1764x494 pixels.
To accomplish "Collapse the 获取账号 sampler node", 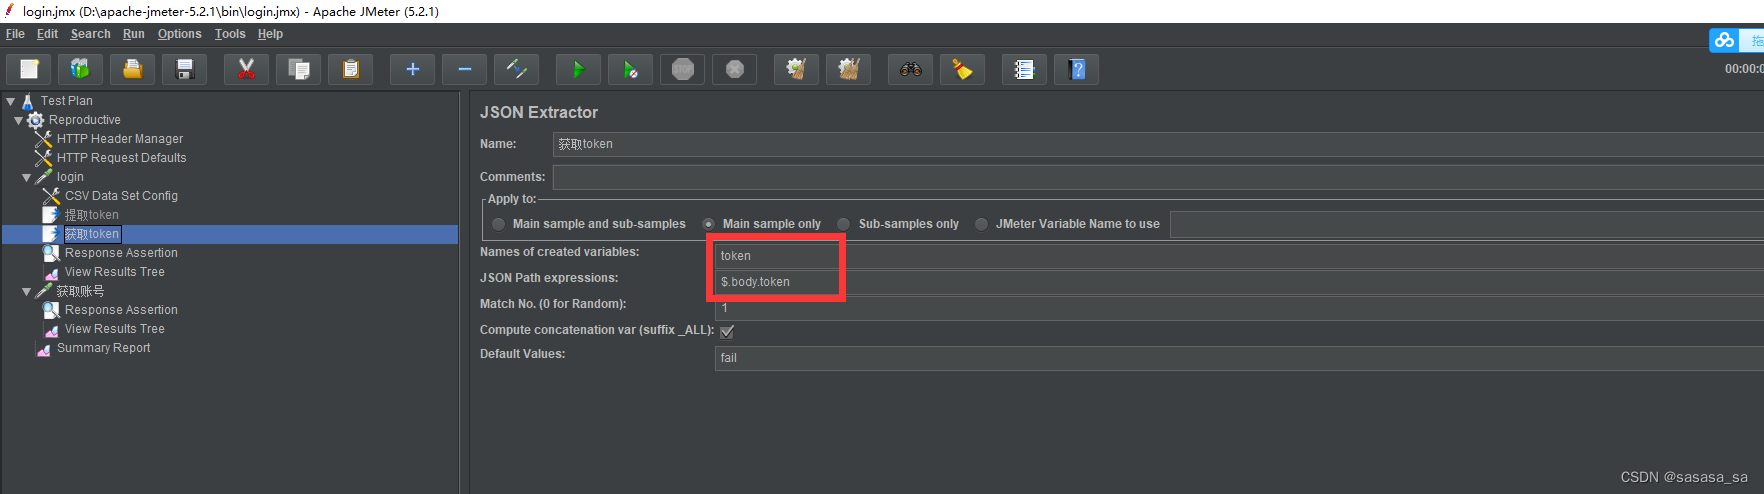I will 26,291.
